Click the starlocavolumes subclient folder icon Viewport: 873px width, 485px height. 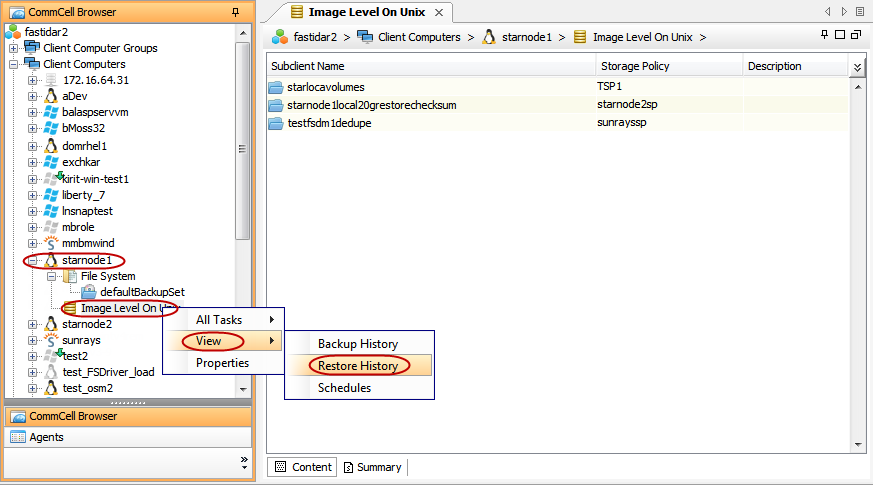click(x=276, y=87)
